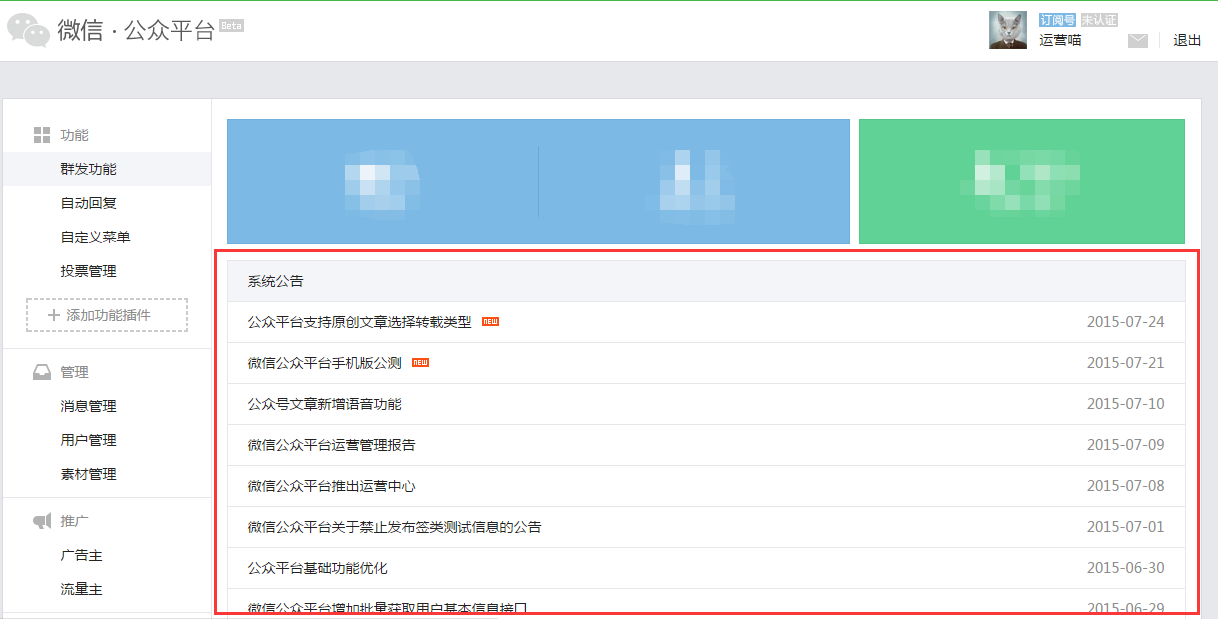
Task: Click the 退出 logout link
Action: [x=1187, y=41]
